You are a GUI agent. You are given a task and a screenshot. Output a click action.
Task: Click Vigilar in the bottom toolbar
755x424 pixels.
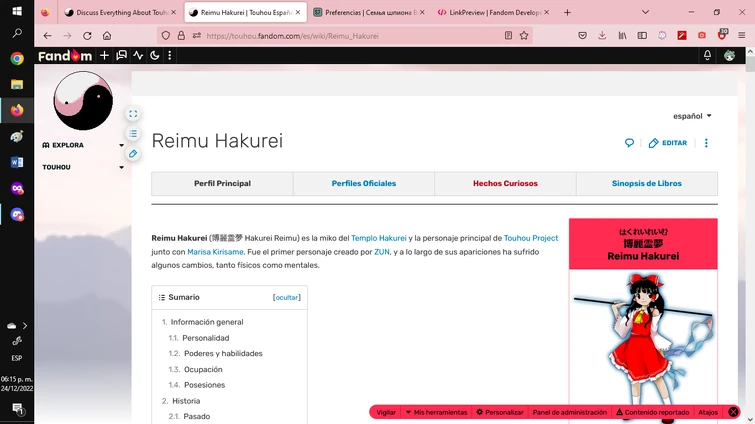click(386, 412)
